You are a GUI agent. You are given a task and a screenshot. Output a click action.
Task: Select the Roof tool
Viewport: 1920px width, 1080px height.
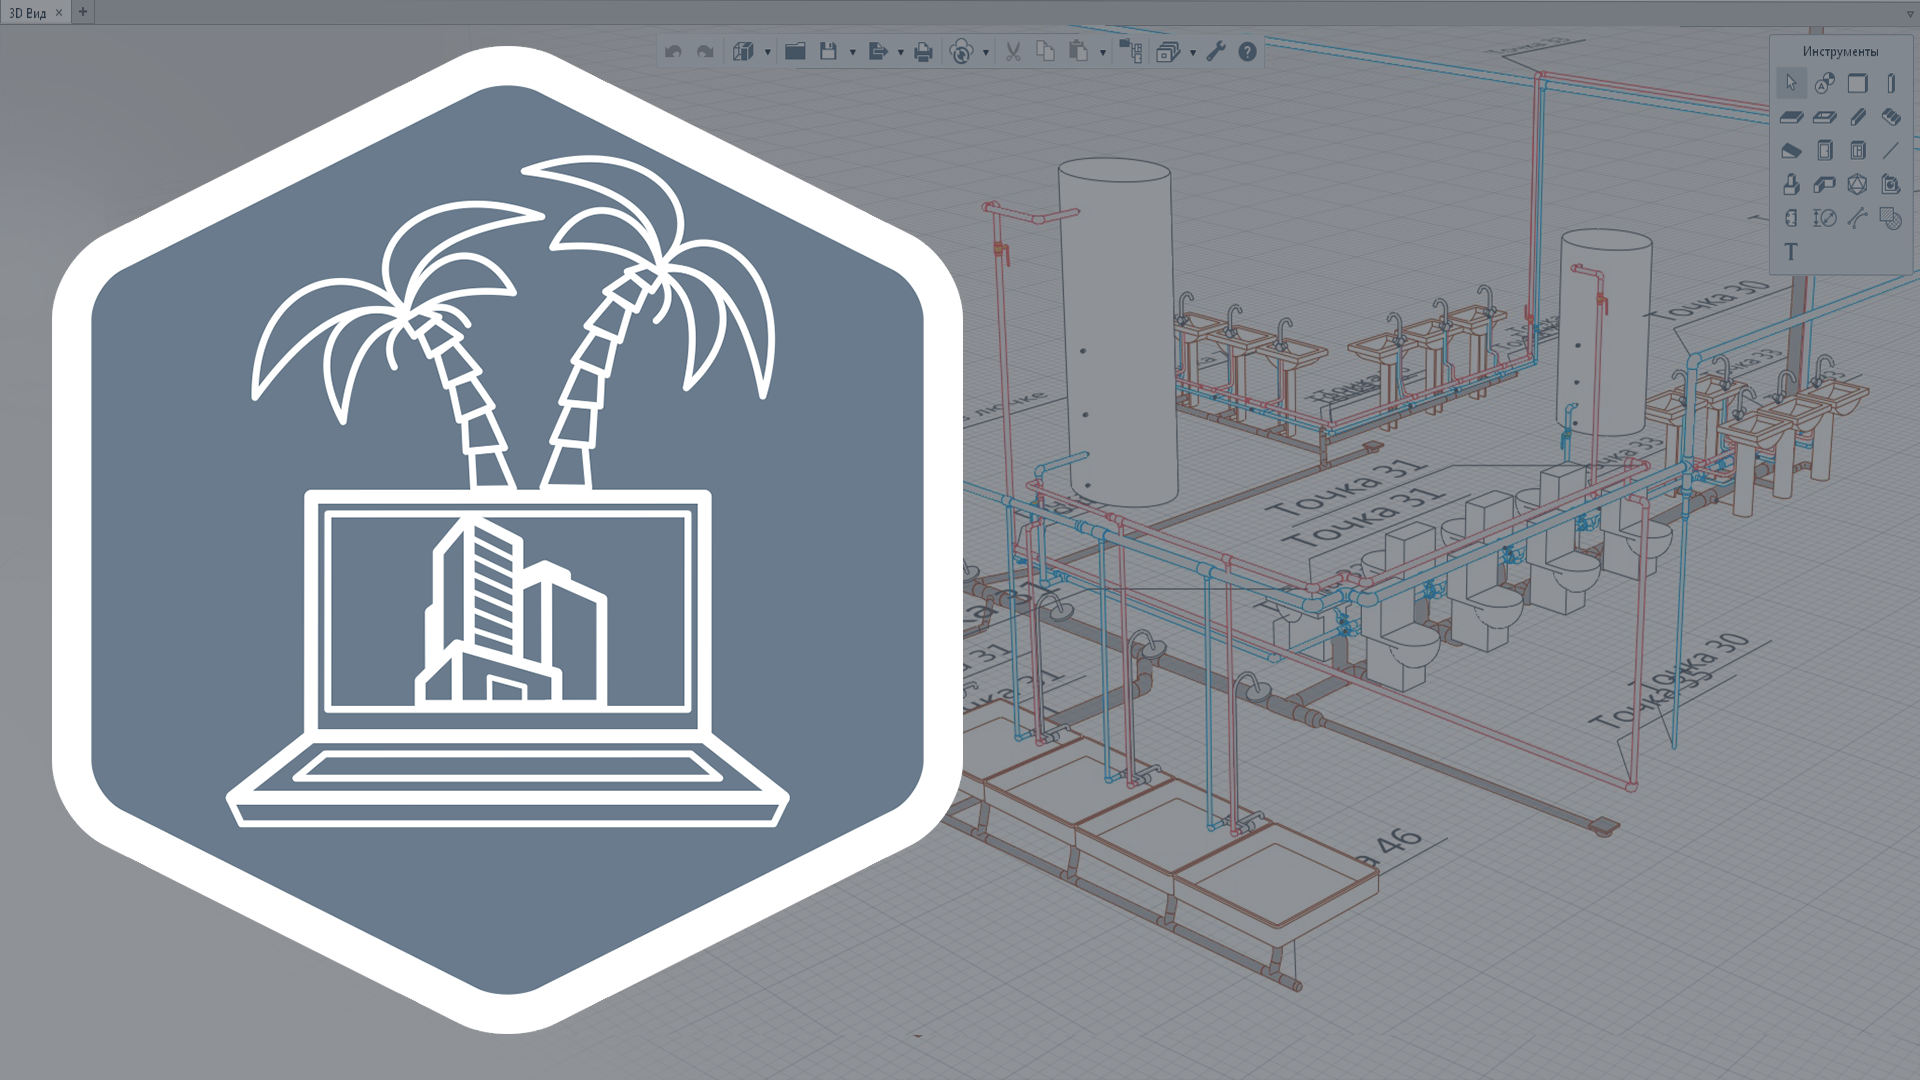1791,151
